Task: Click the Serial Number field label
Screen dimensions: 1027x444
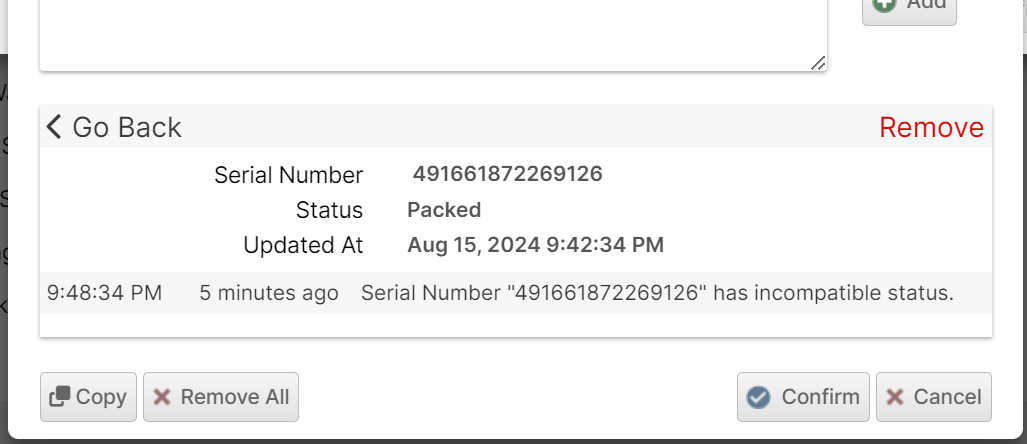Action: coord(288,175)
